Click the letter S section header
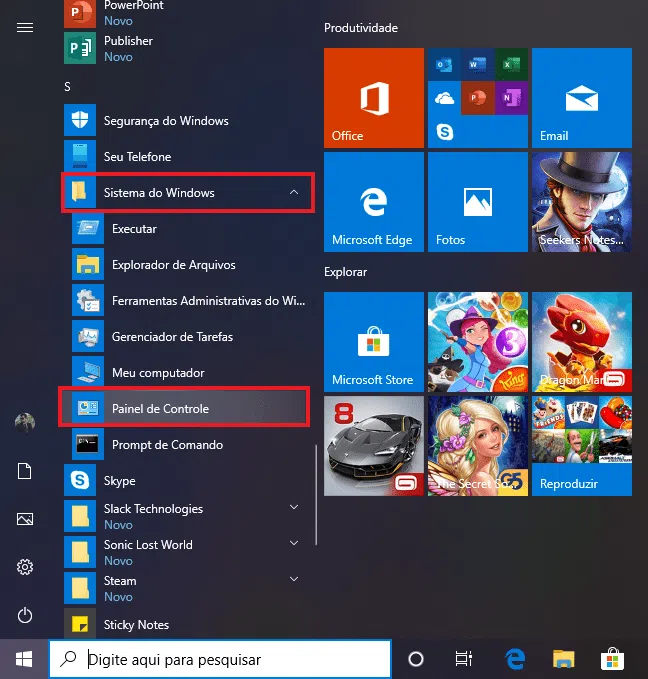The height and width of the screenshot is (679, 648). click(x=67, y=87)
